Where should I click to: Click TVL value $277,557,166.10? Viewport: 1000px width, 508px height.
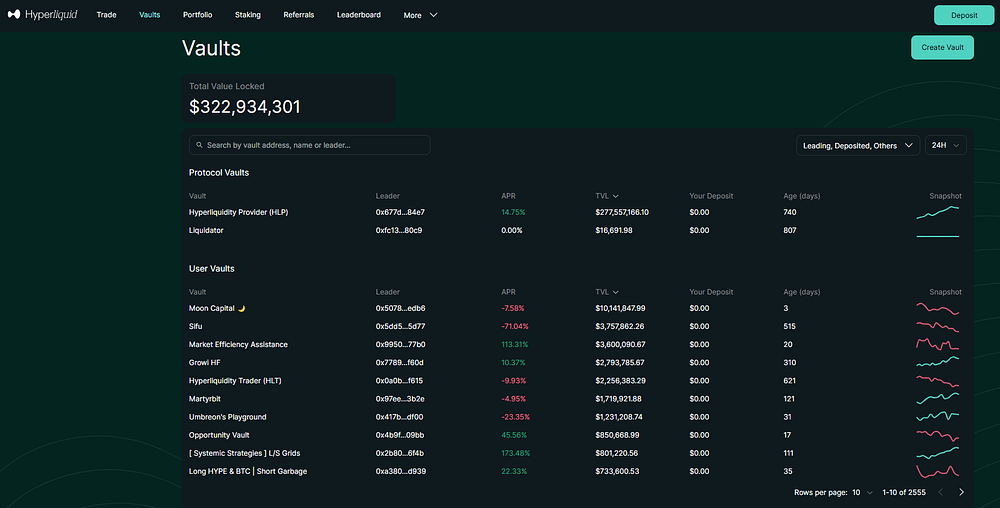[x=622, y=212]
